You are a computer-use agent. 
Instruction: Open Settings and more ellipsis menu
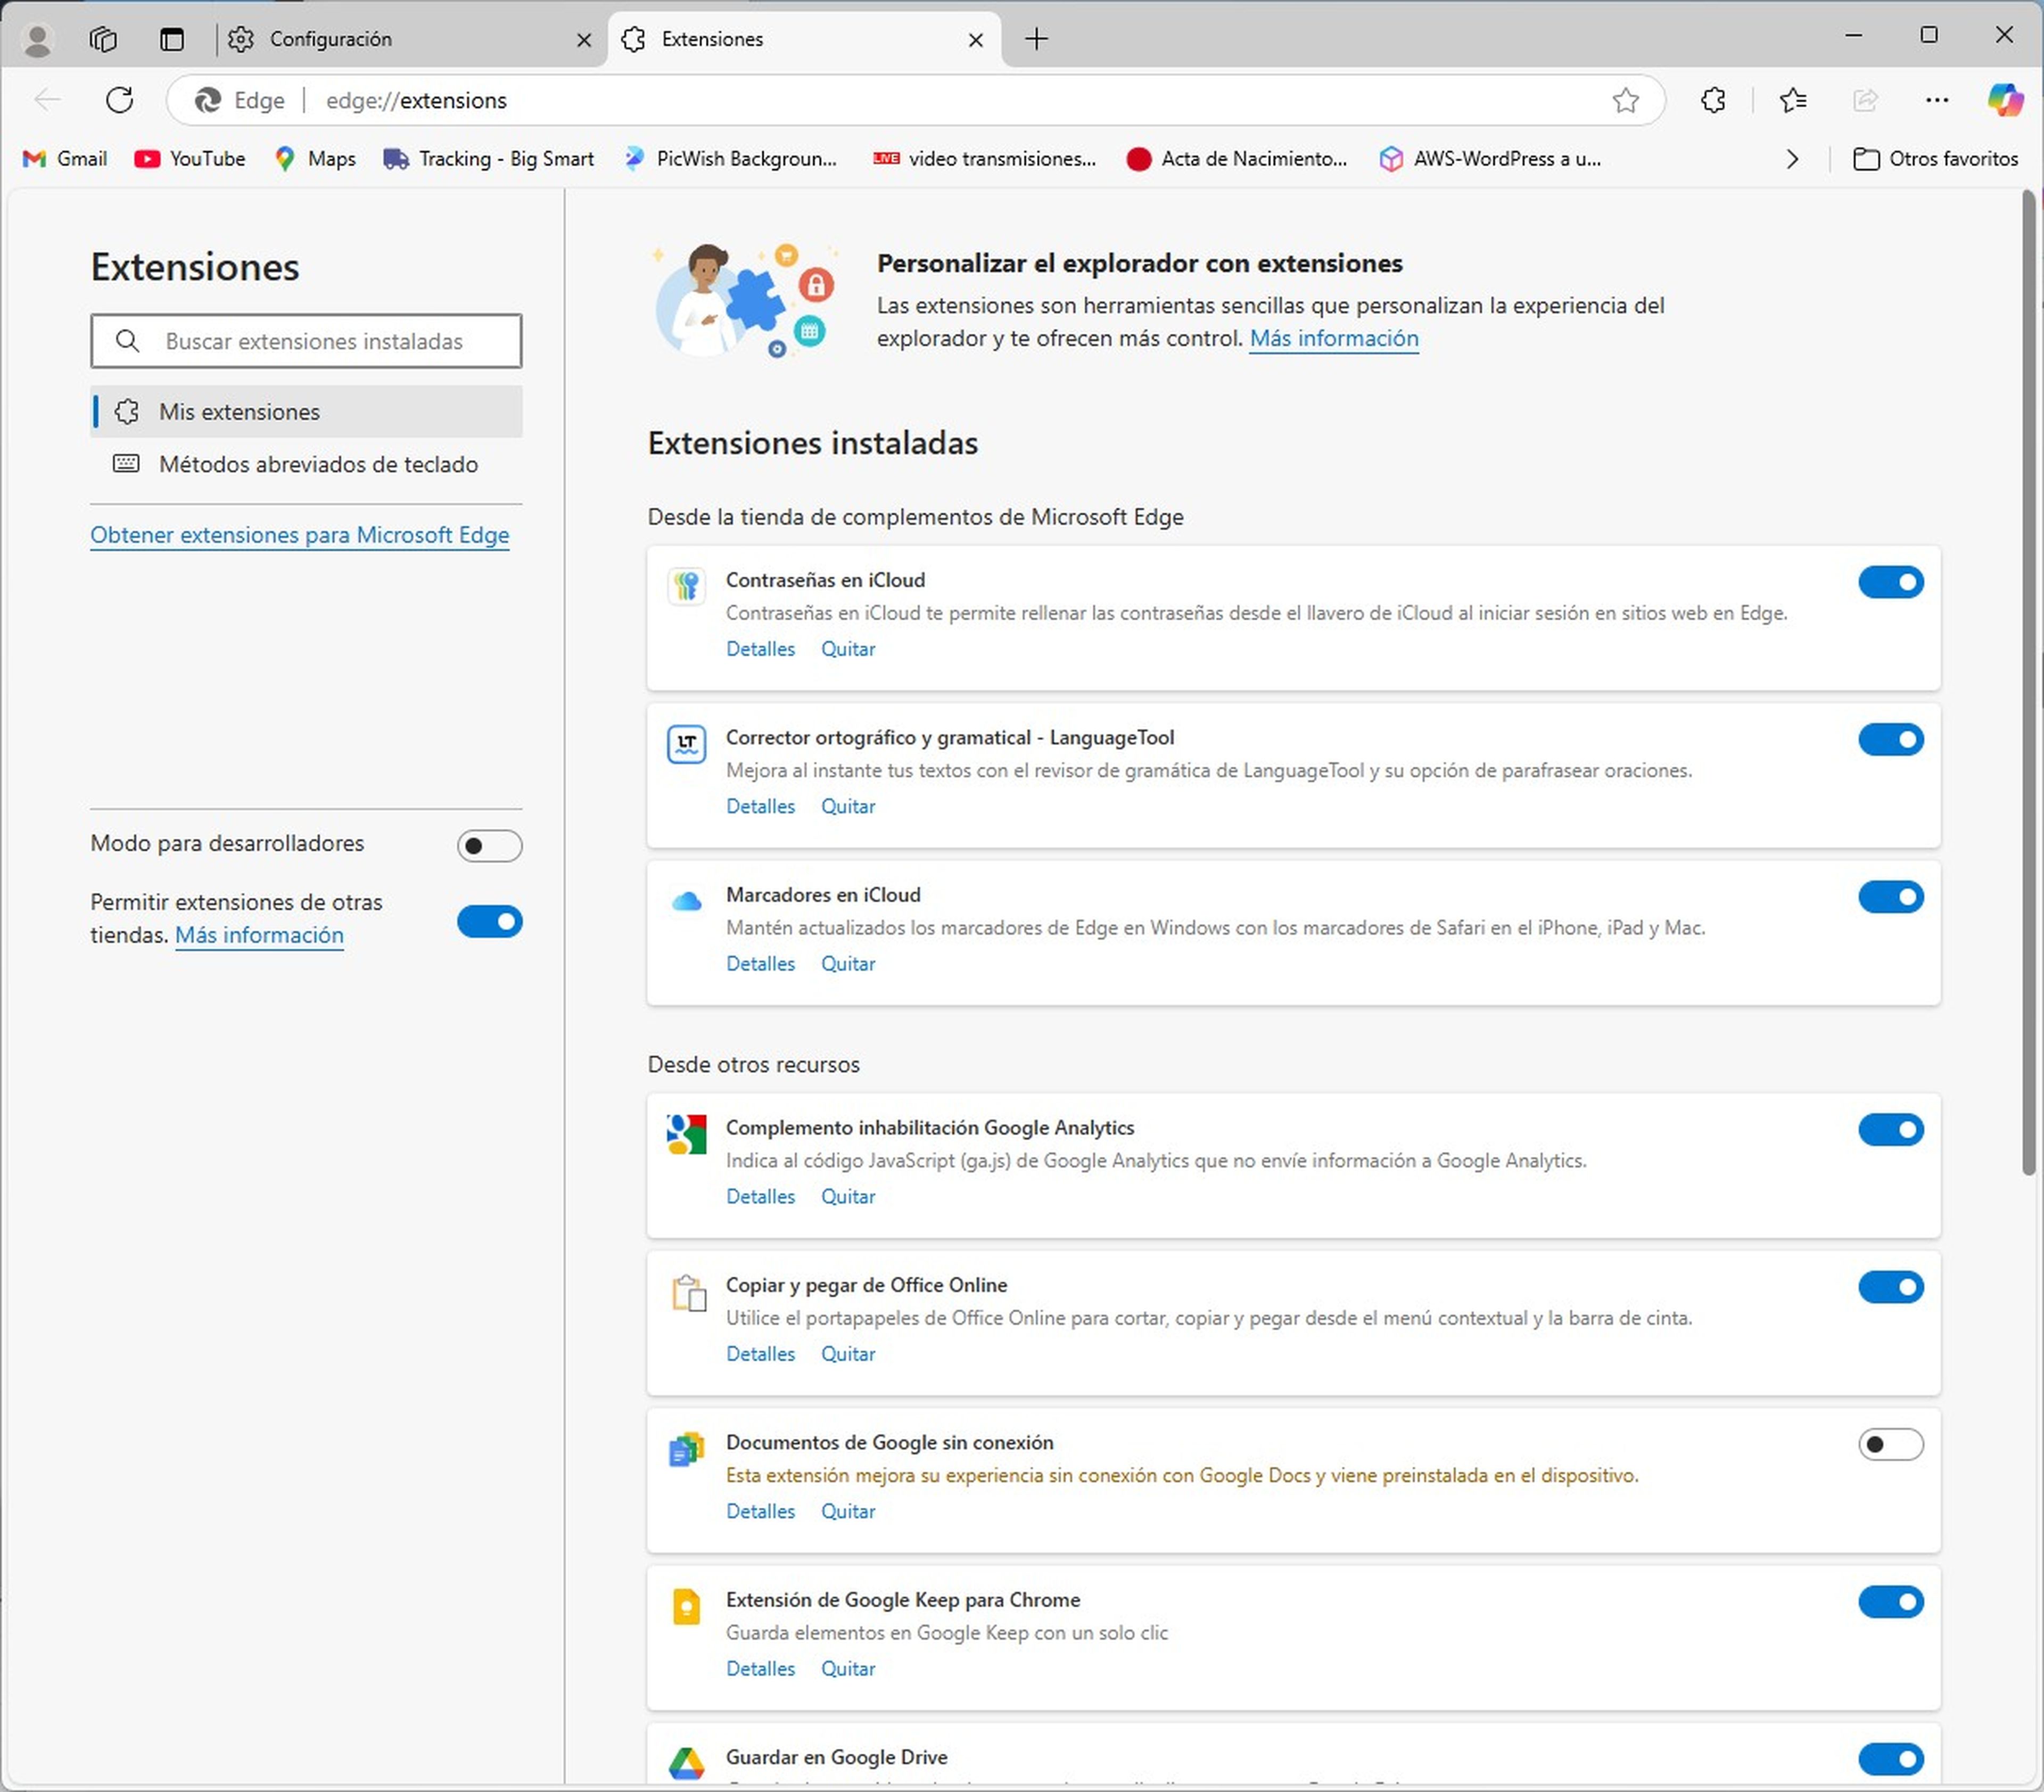click(x=1937, y=100)
